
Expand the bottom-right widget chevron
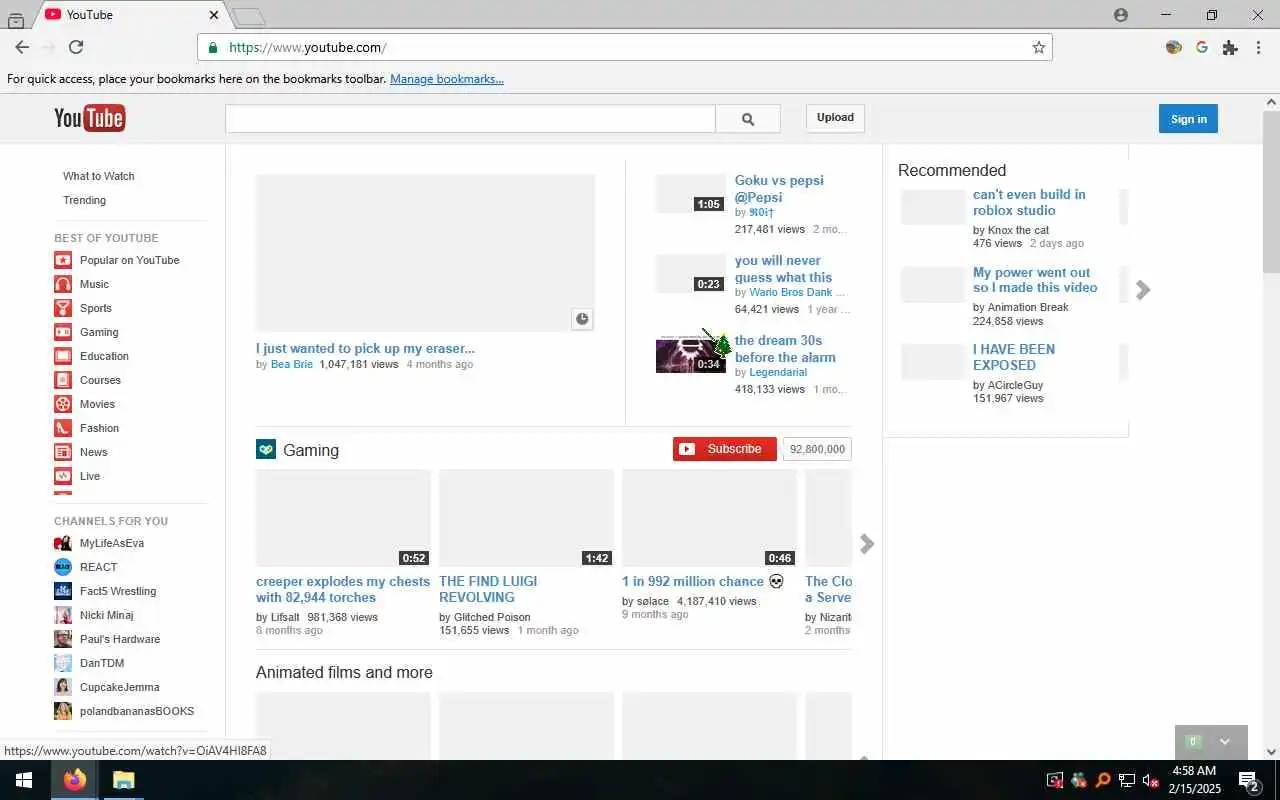[x=1225, y=742]
